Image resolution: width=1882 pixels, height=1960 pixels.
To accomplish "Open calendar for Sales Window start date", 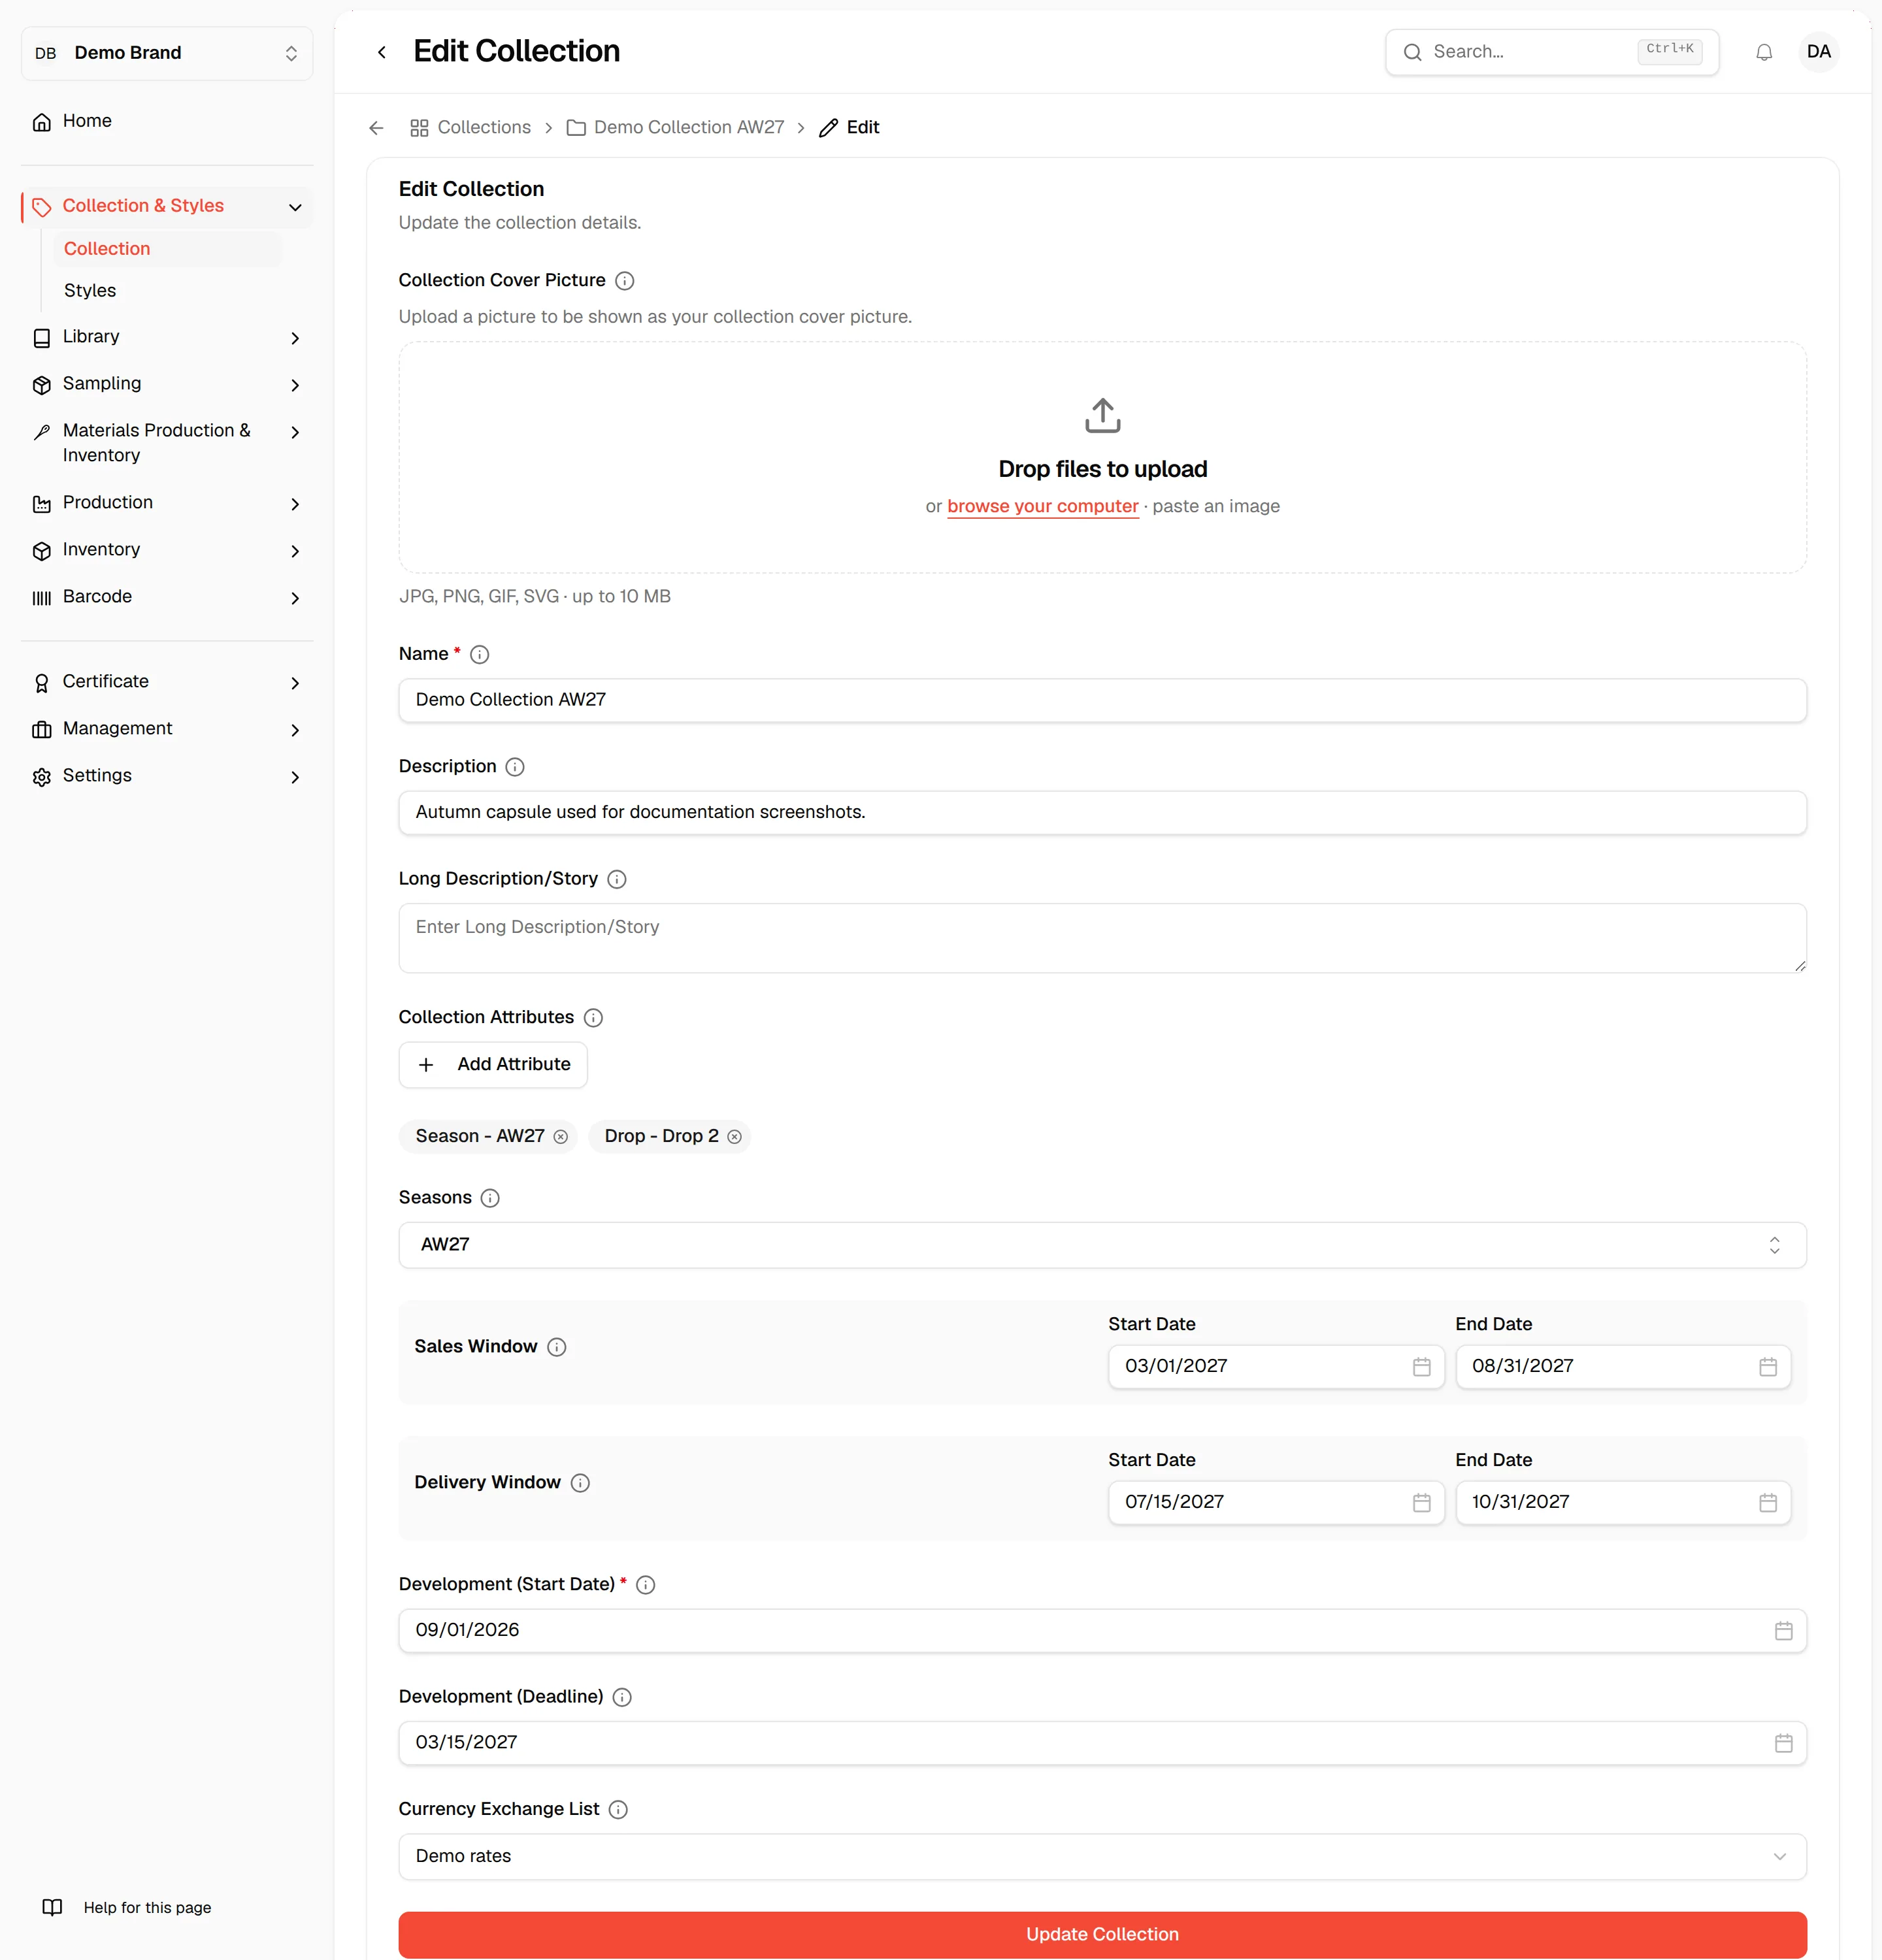I will [x=1421, y=1367].
